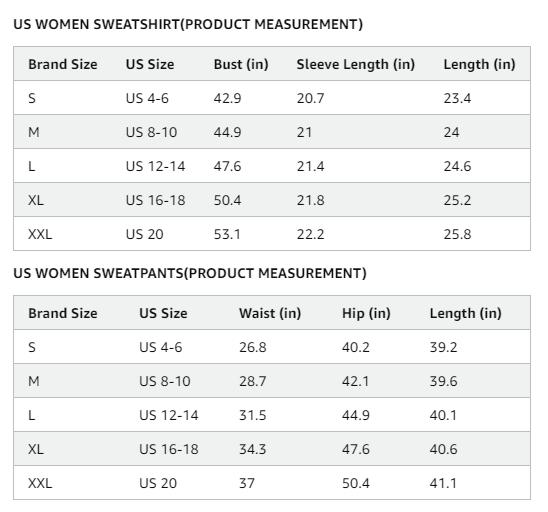Click the US 20 cell in sweatpants table
This screenshot has width=548, height=512.
[x=158, y=483]
